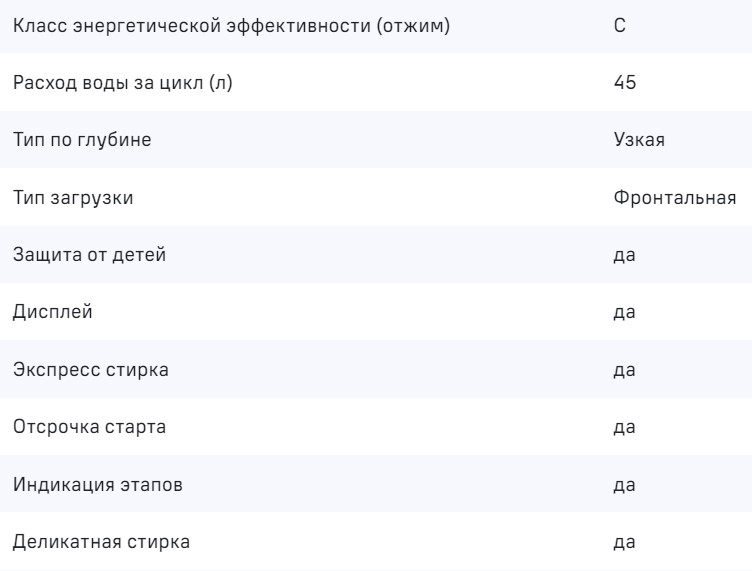This screenshot has height=571, width=752.
Task: Click the 'Расход воды за цикл (л)' label
Action: [x=123, y=82]
